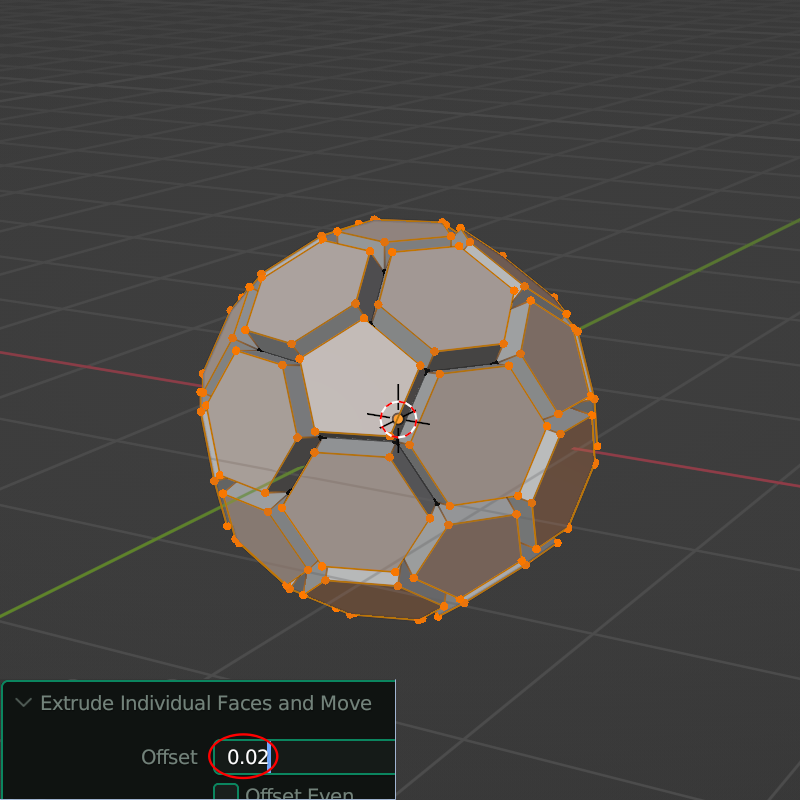Click the Offset value field showing 0.02
Viewport: 800px width, 800px height.
pos(305,757)
